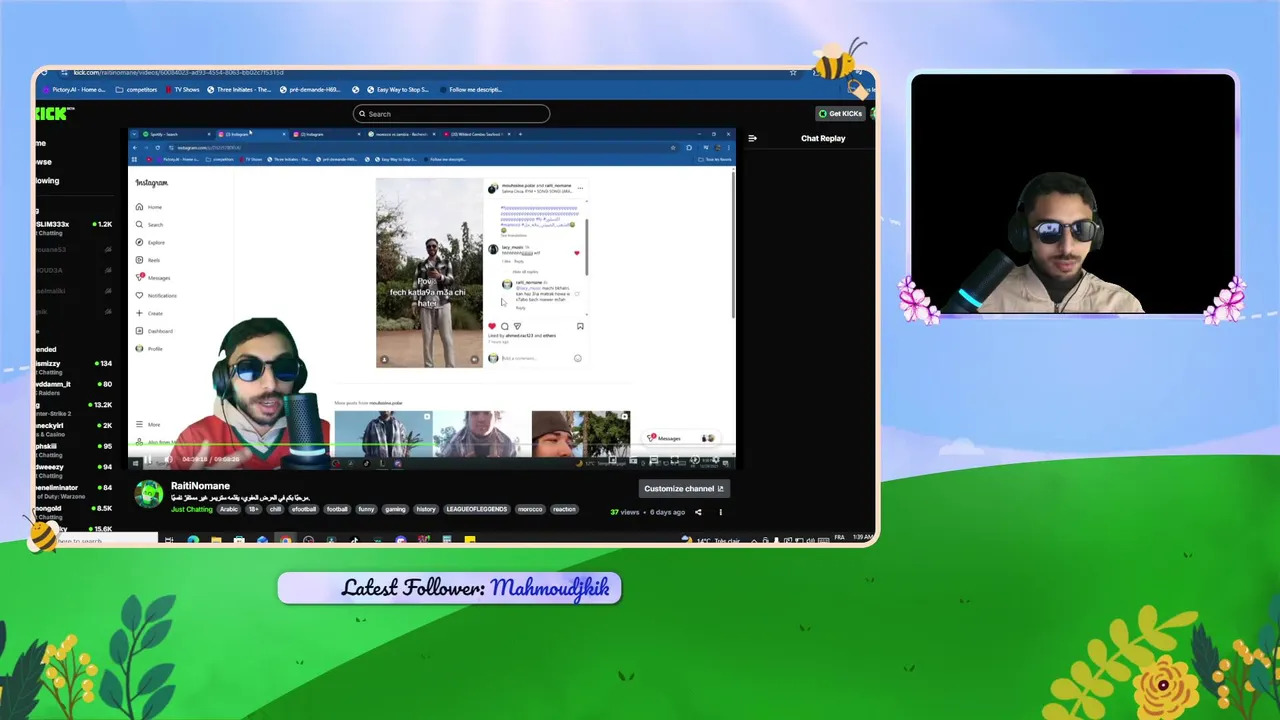Viewport: 1280px width, 720px height.
Task: Open Instagram Search in the sidebar
Action: pos(151,225)
